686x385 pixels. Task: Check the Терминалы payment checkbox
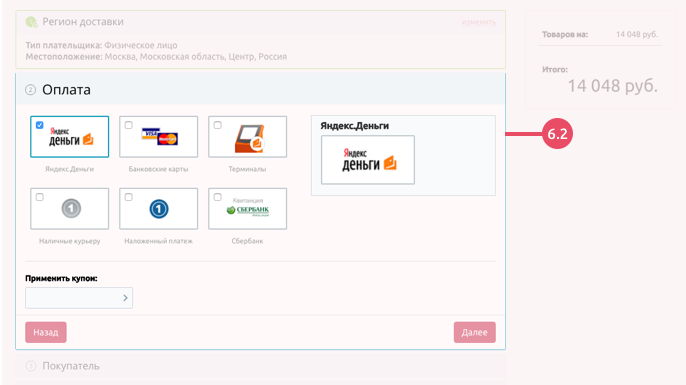pyautogui.click(x=217, y=125)
